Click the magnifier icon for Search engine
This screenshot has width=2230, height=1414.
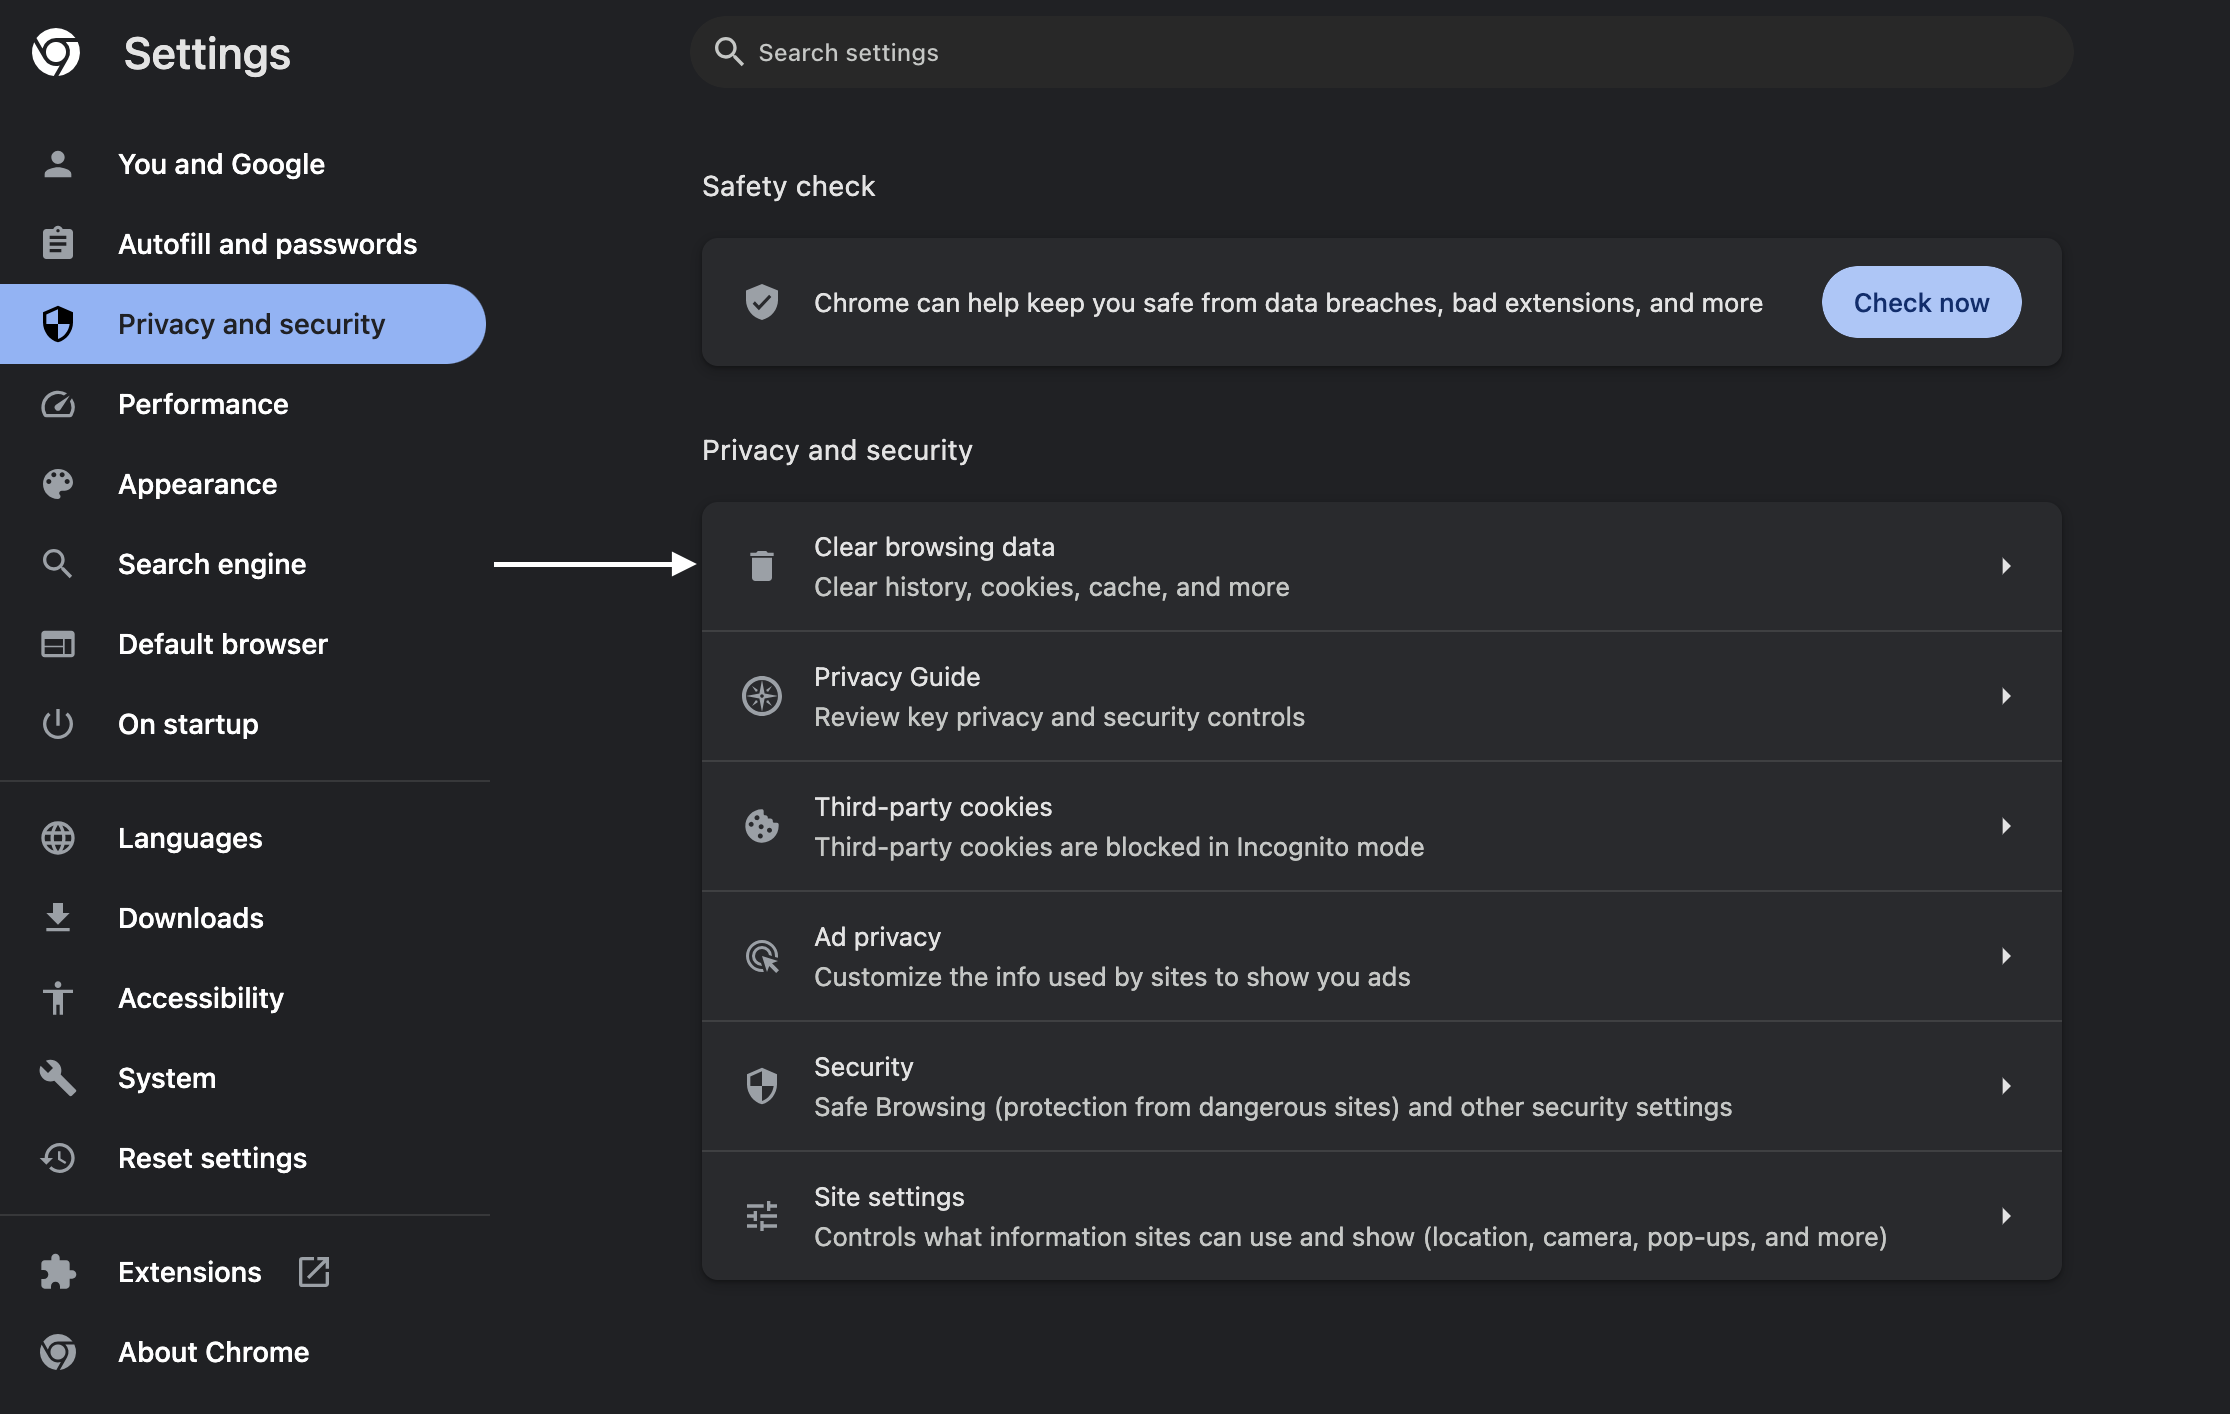pos(58,564)
